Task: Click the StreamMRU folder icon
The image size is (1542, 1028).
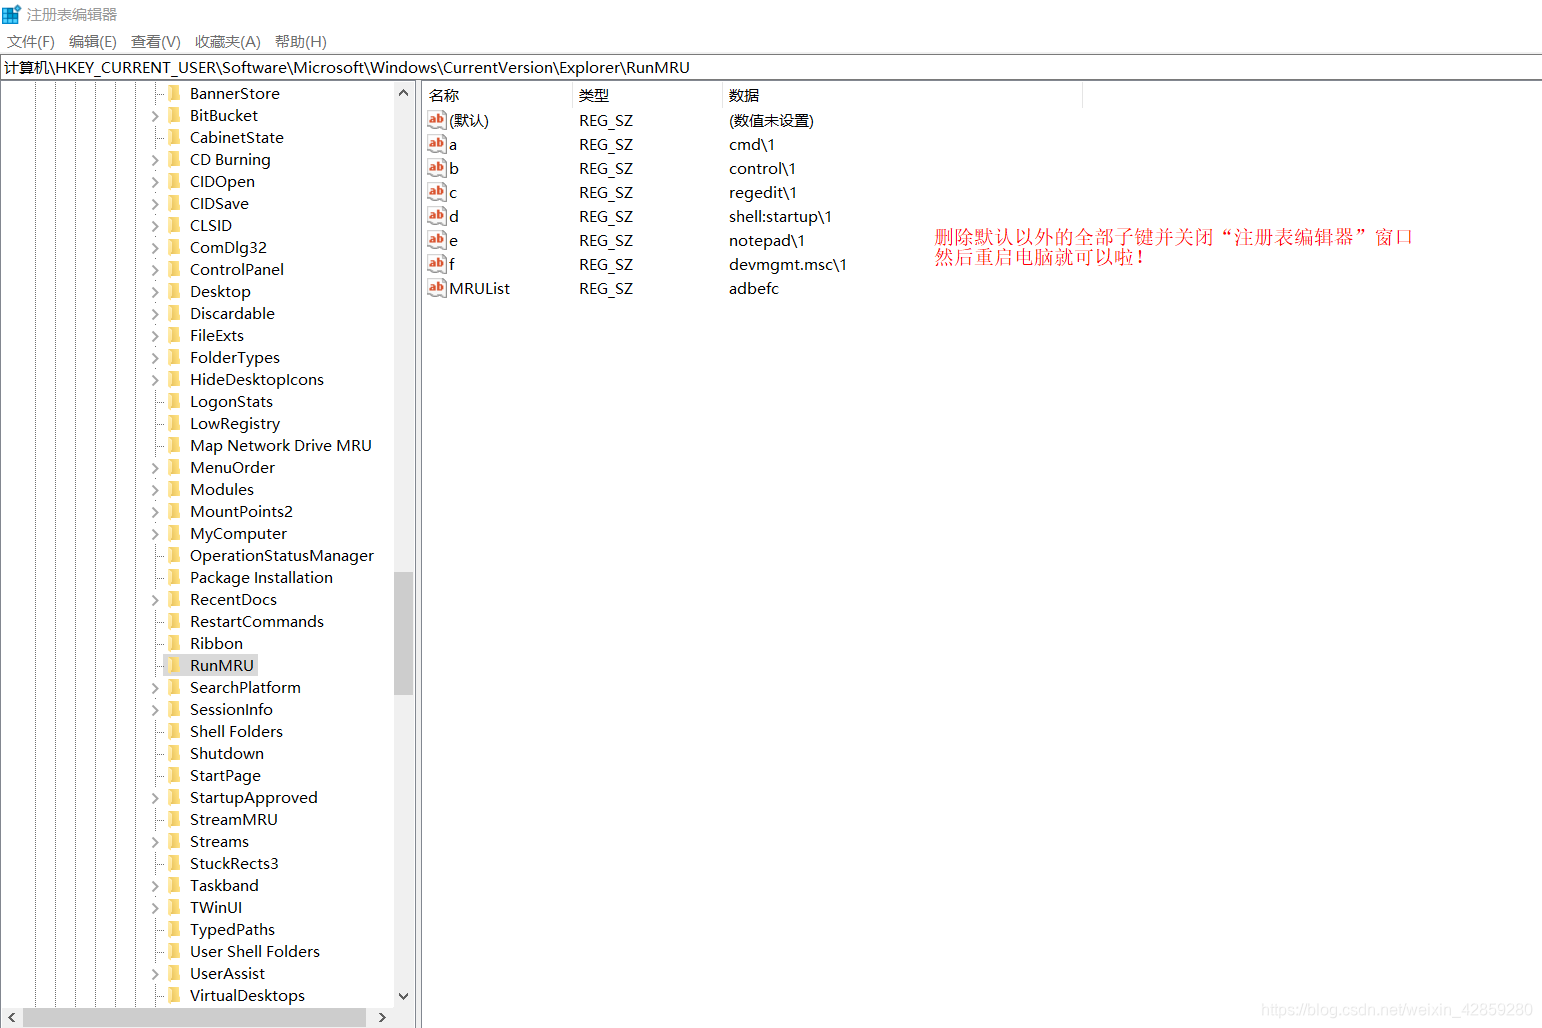Action: pos(175,819)
